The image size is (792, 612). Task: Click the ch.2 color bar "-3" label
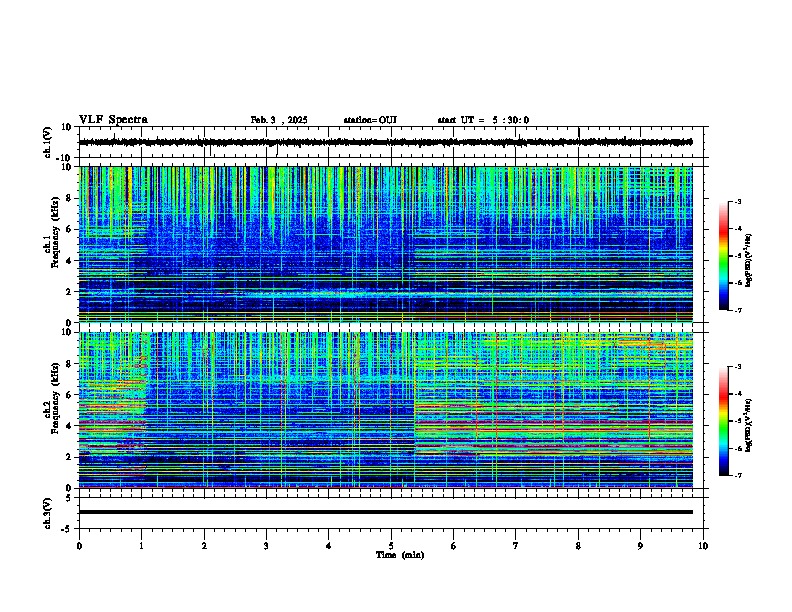738,367
